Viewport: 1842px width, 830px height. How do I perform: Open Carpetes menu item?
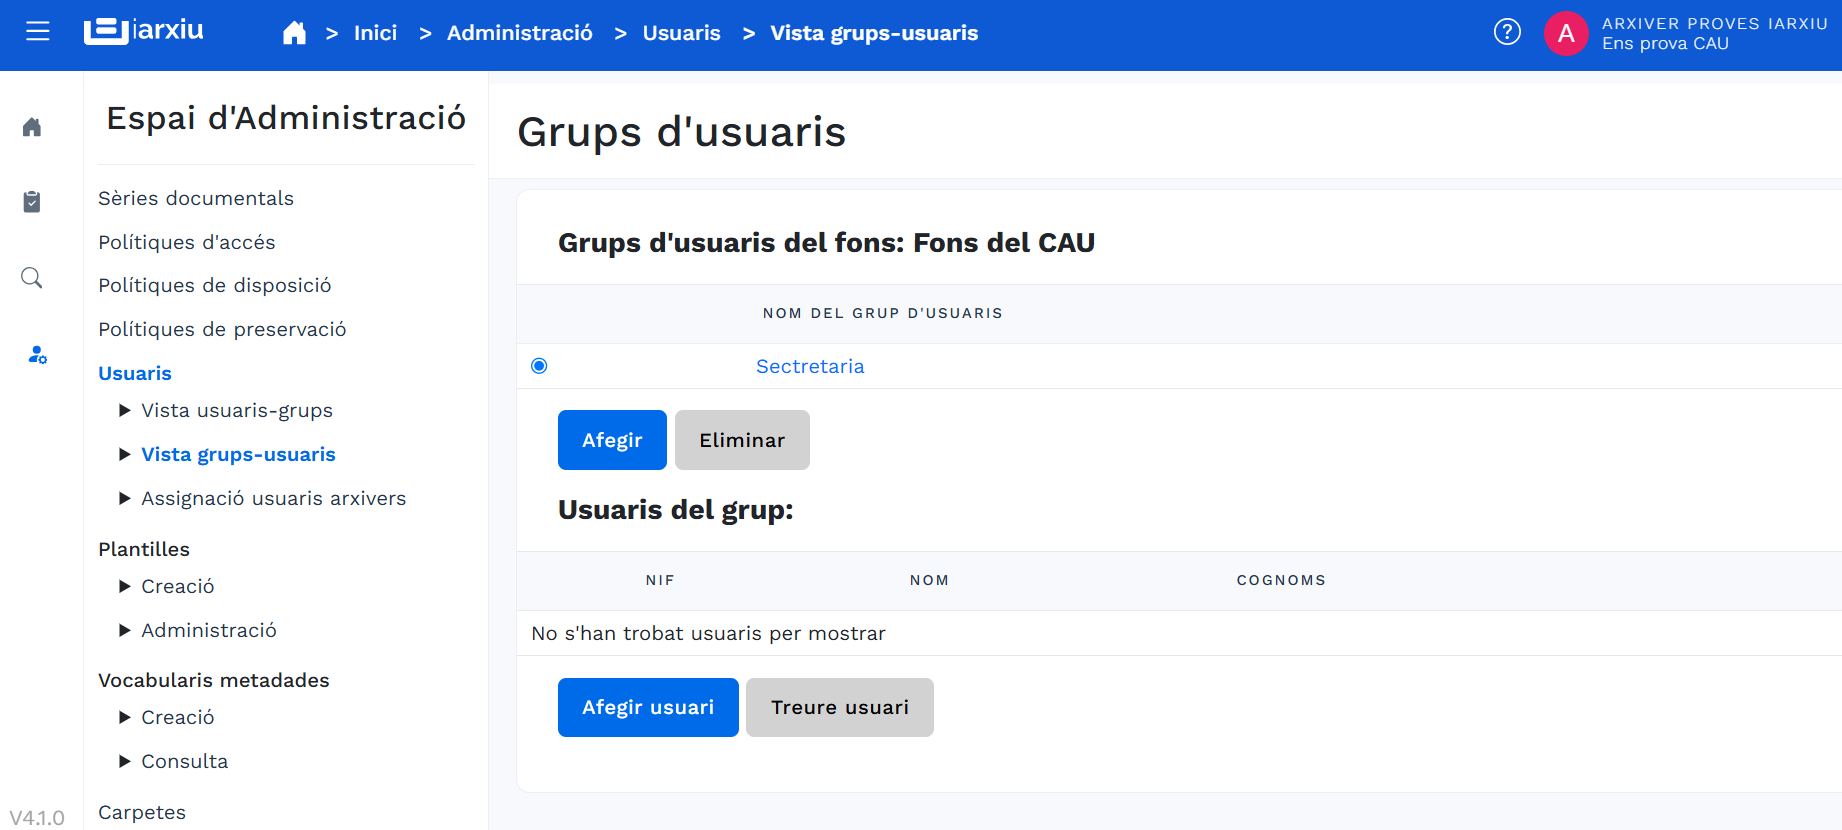tap(142, 812)
